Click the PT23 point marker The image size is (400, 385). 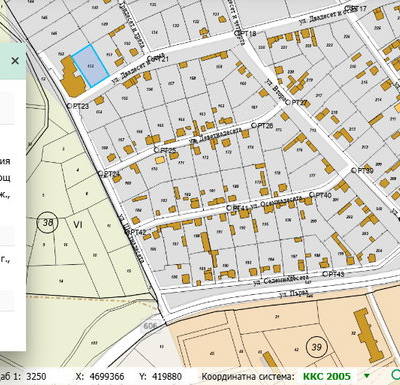click(x=70, y=105)
